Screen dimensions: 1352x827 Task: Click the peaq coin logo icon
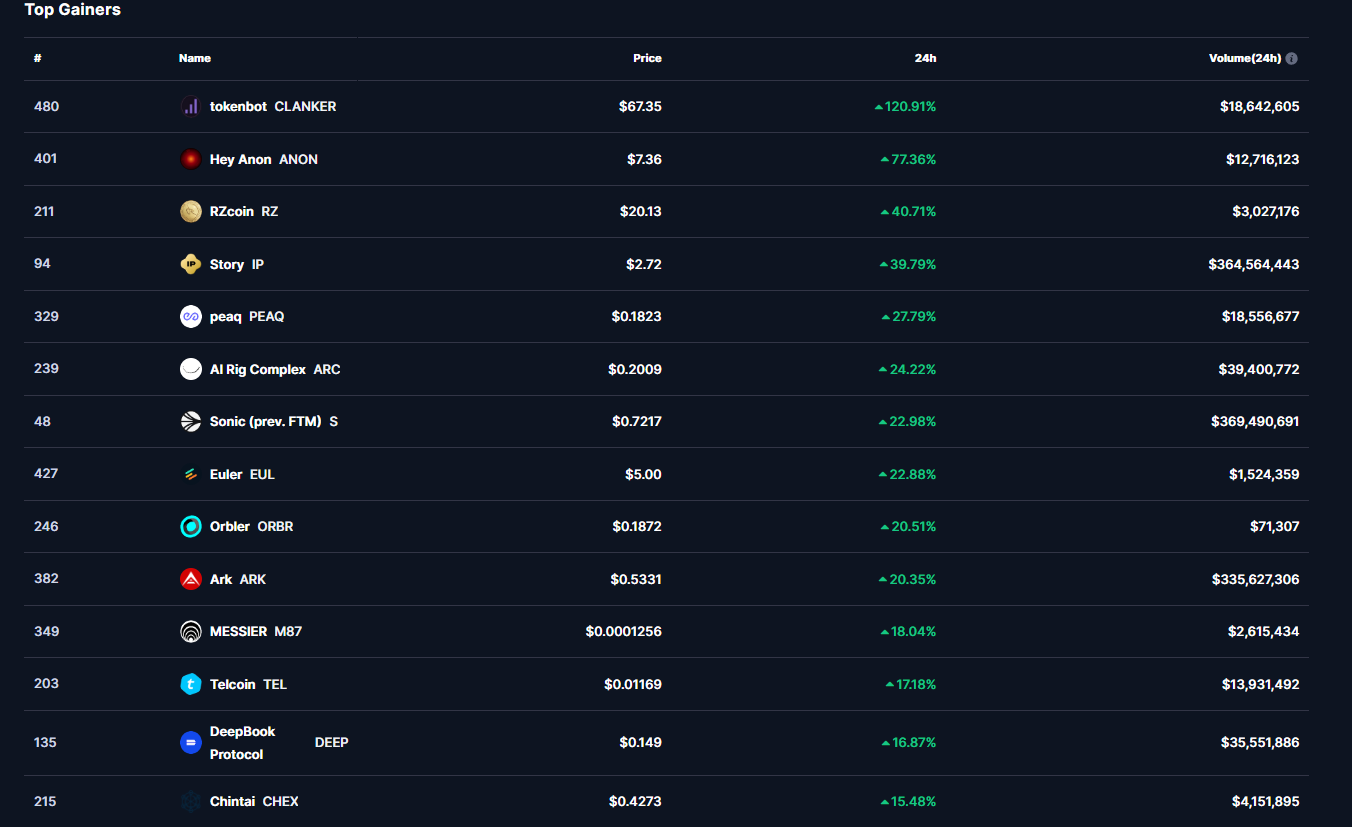(x=190, y=316)
